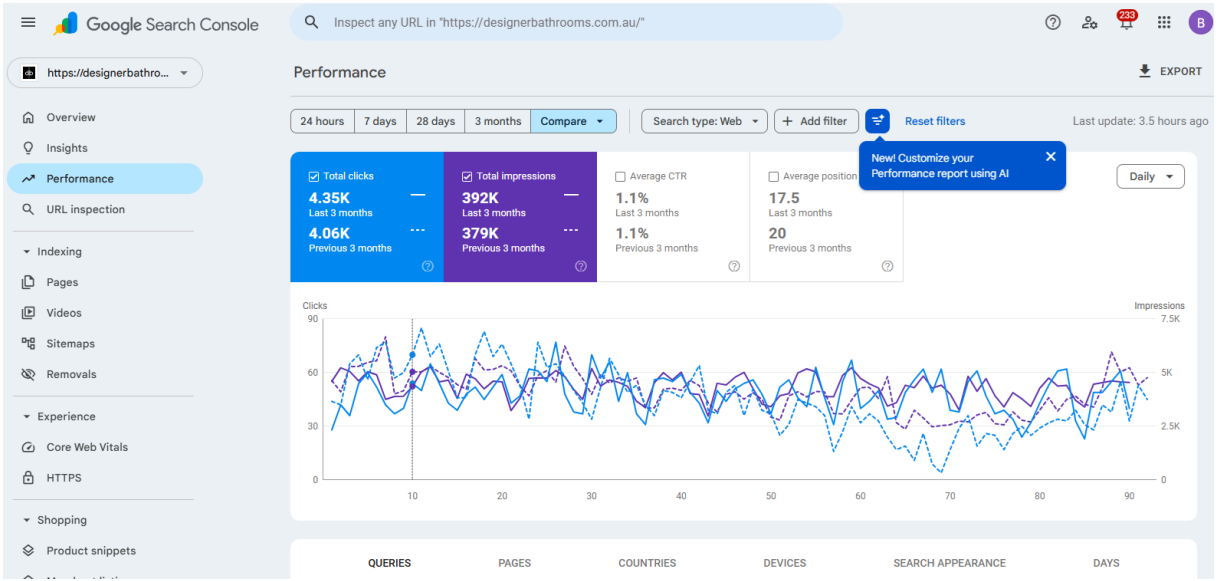Click the Add filter button
Screen dimensions: 1225x581
tap(816, 121)
